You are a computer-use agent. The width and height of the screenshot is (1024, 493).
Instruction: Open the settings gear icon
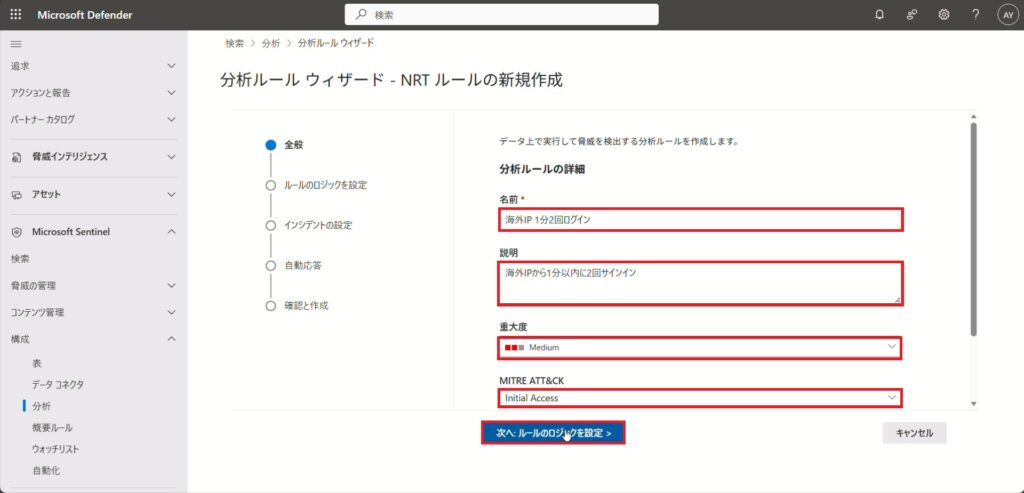click(943, 15)
